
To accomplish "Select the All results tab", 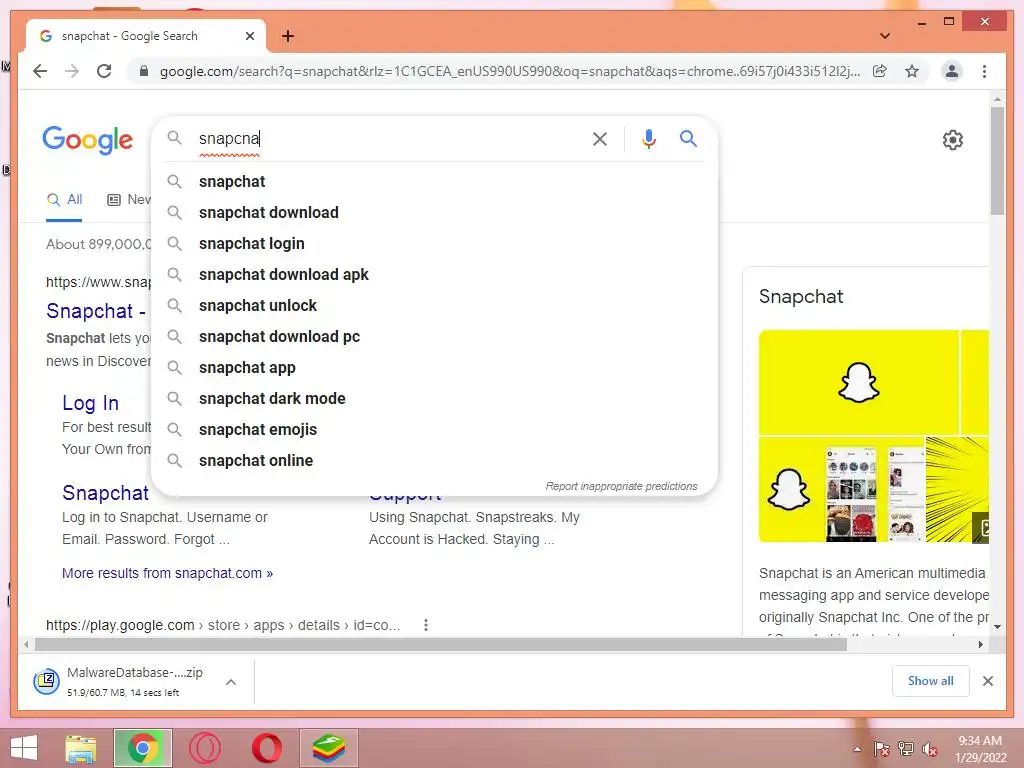I will pyautogui.click(x=65, y=200).
